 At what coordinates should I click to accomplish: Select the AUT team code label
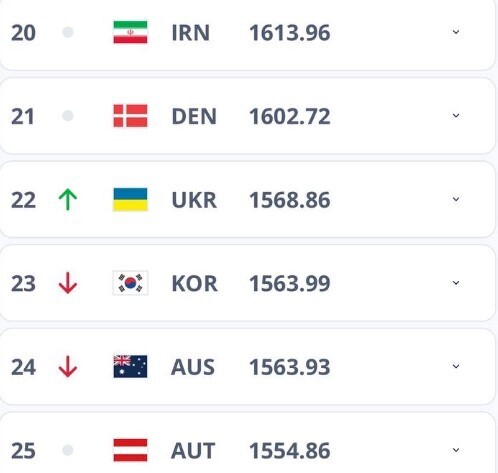[x=193, y=451]
